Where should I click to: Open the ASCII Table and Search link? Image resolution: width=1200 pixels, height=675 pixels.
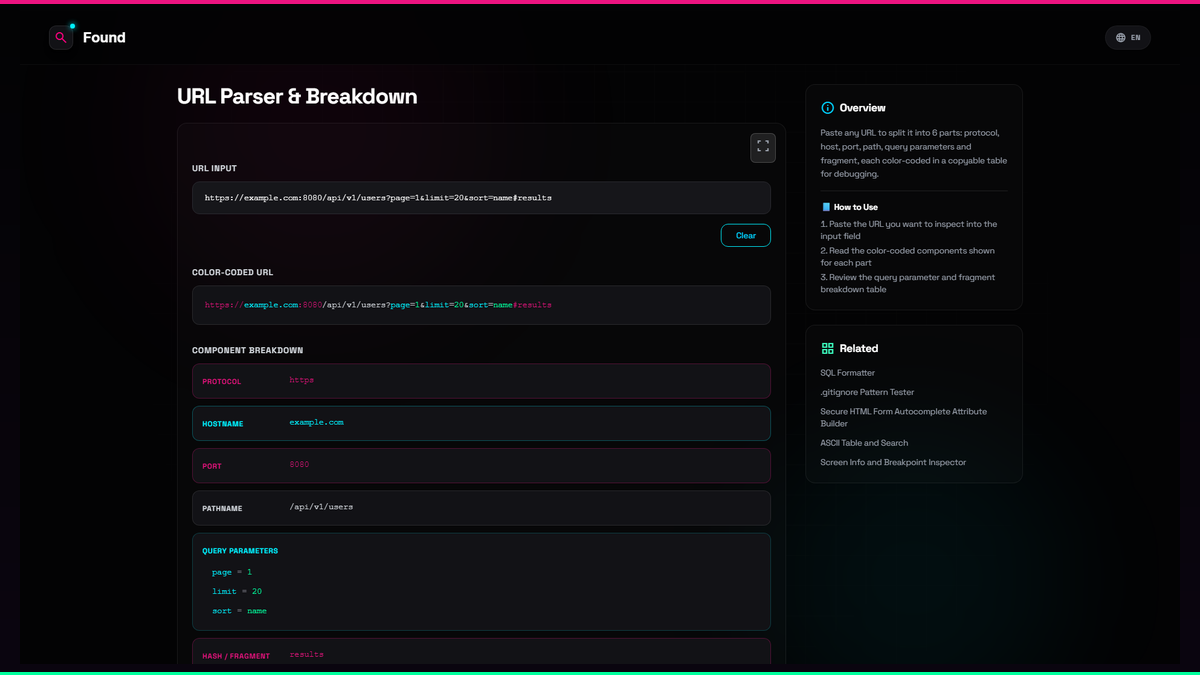click(x=865, y=443)
